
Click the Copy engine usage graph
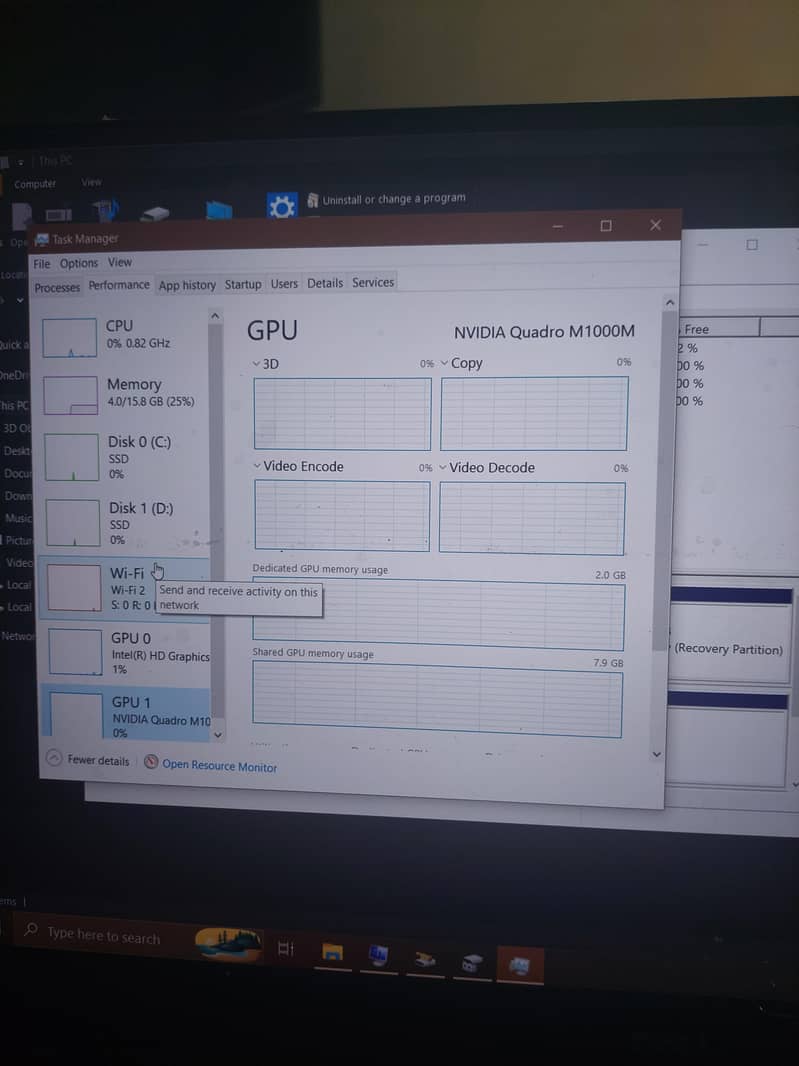click(534, 413)
